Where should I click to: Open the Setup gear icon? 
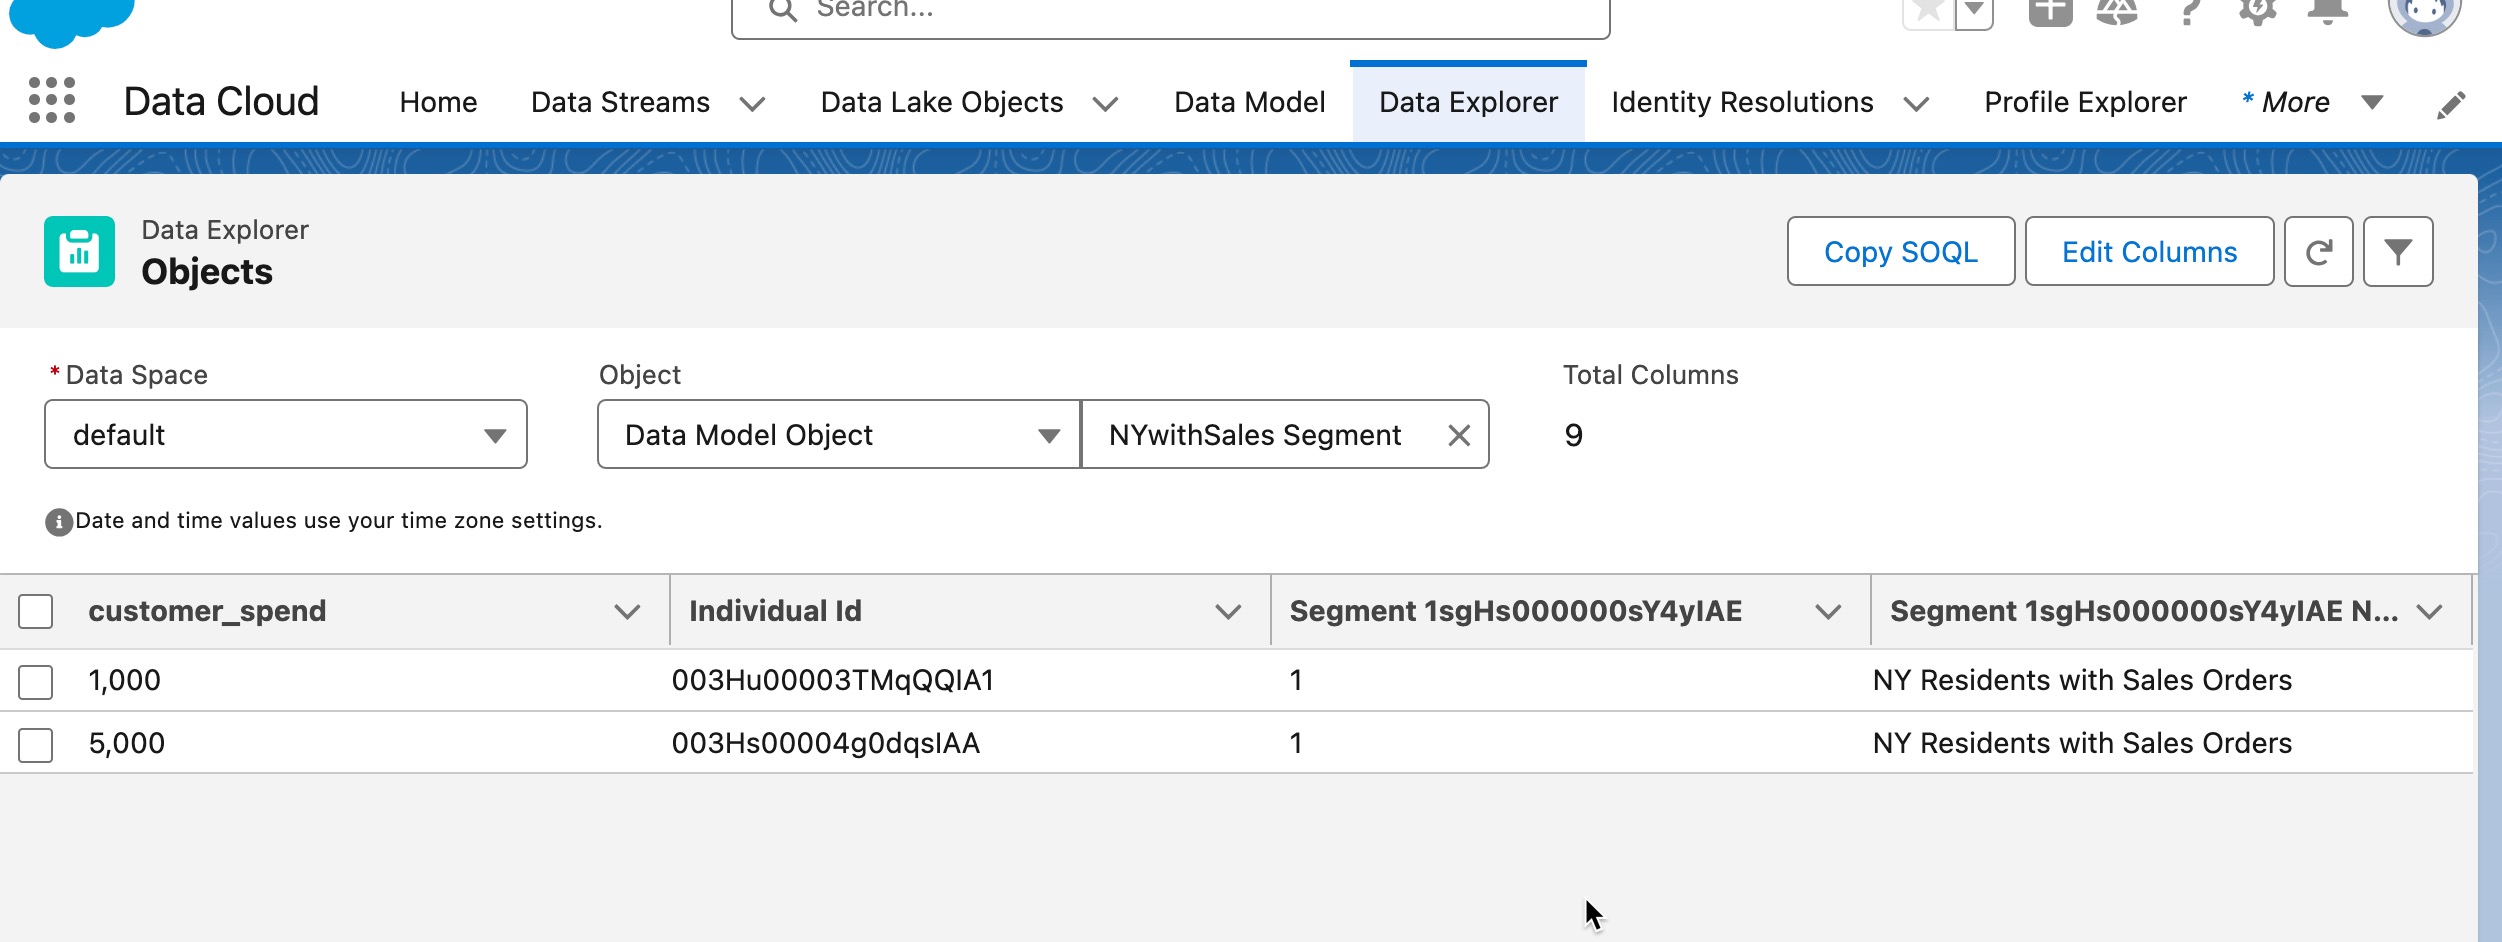point(2257,12)
